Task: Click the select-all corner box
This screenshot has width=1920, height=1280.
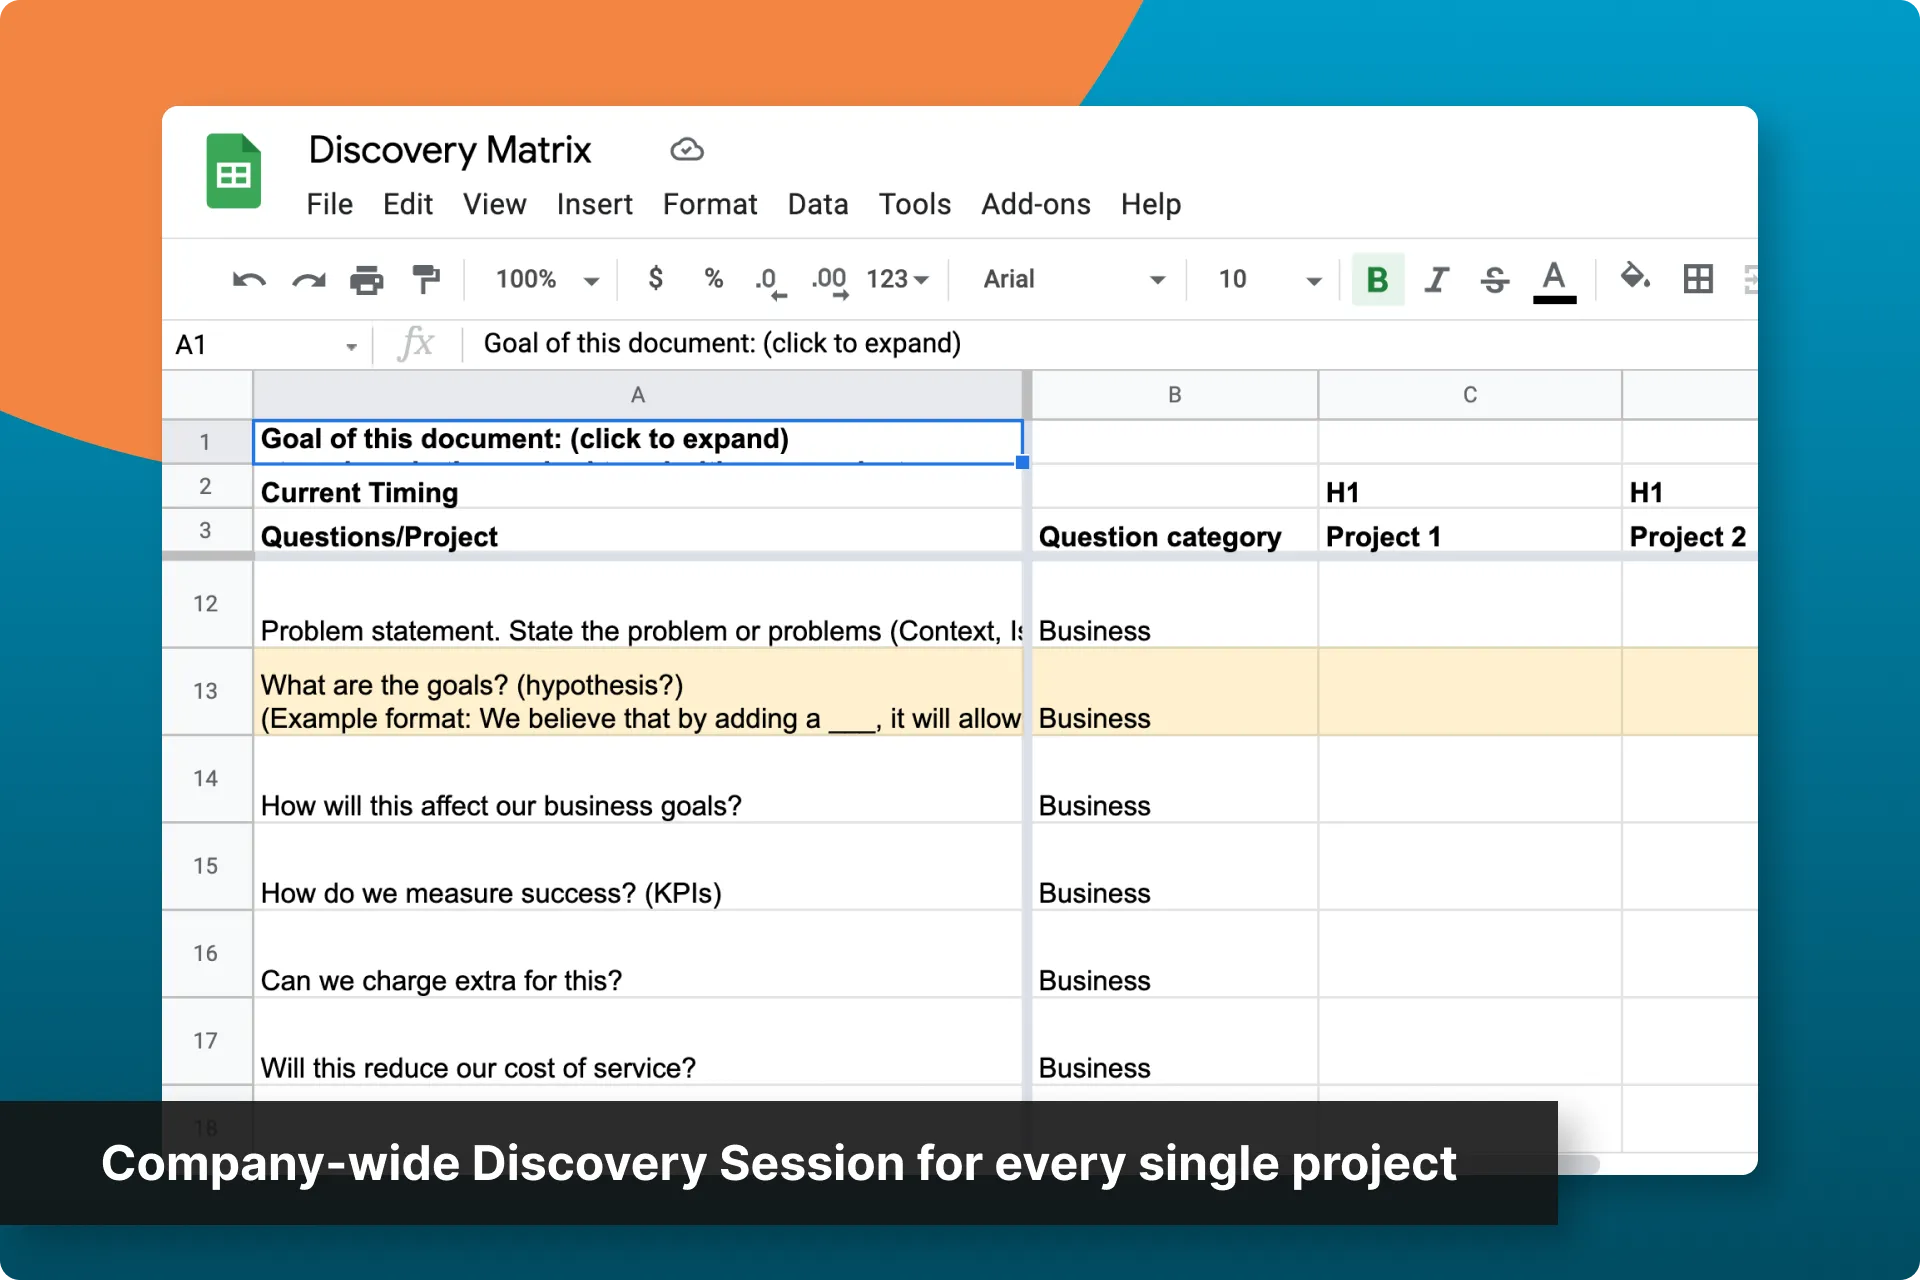Action: pyautogui.click(x=207, y=395)
